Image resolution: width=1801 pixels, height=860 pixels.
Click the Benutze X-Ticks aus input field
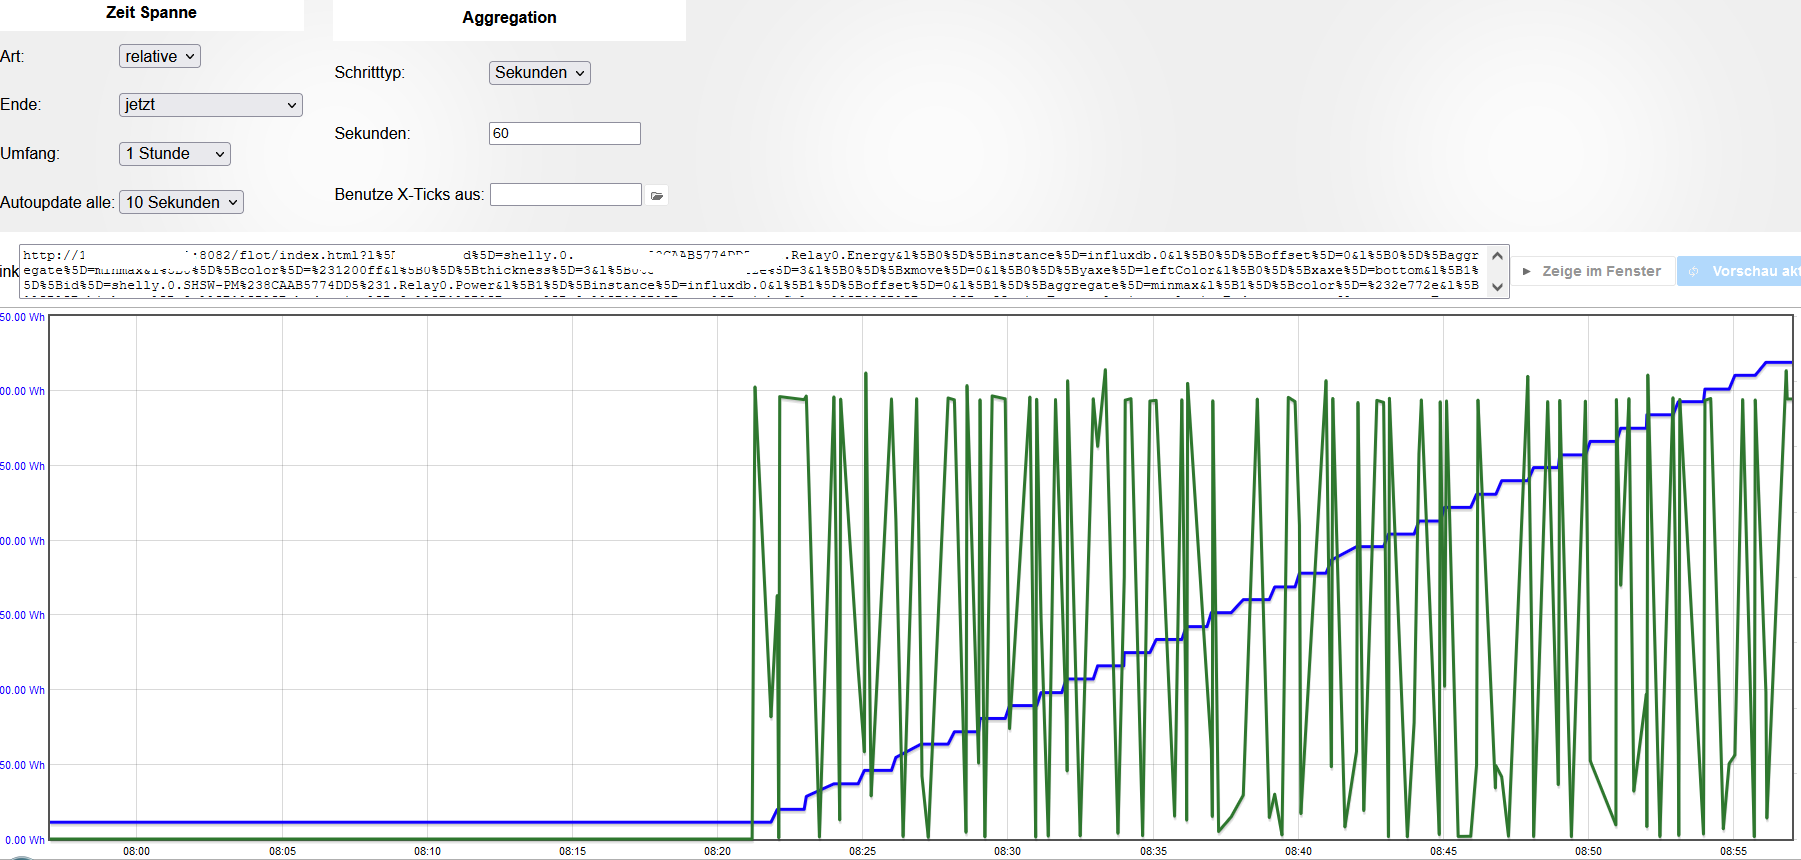[566, 194]
